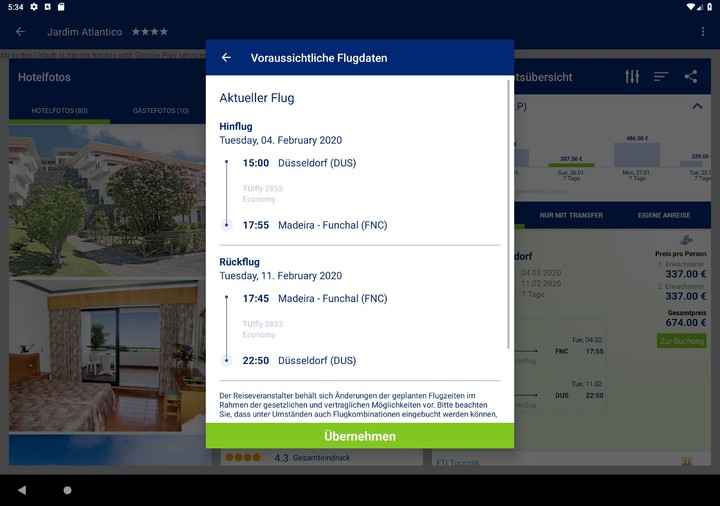This screenshot has height=506, width=720.
Task: Tap the Jardim Atlantico hotel title
Action: tap(84, 32)
